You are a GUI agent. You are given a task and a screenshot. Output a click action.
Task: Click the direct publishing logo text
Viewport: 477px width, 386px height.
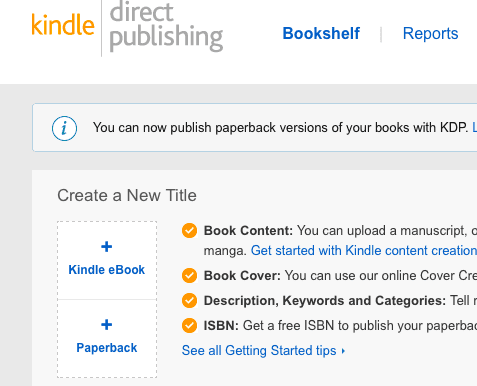[x=166, y=26]
